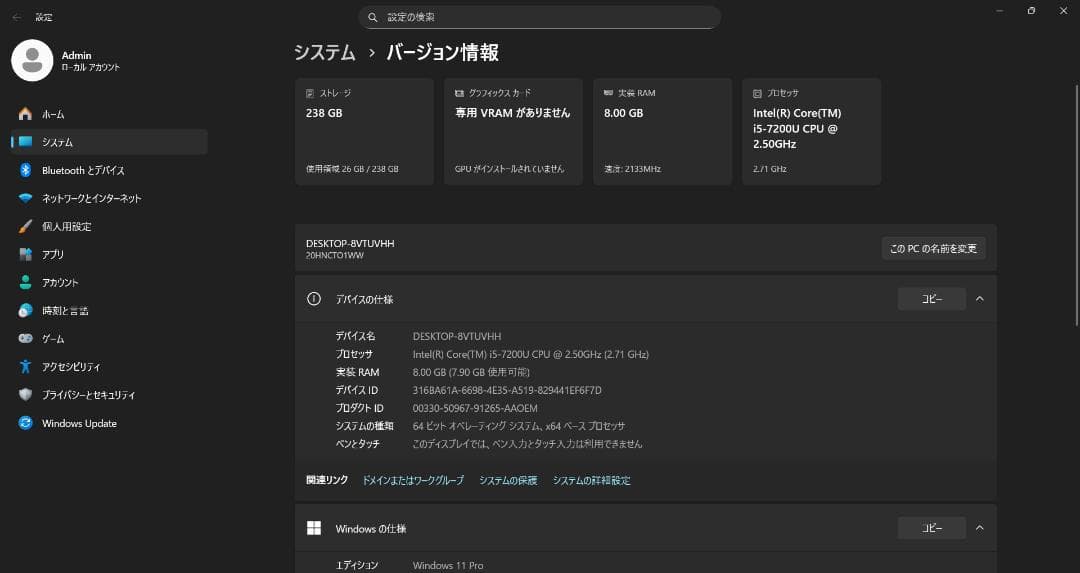This screenshot has height=573, width=1080.
Task: Click the Admin profile avatar picture
Action: tap(32, 60)
